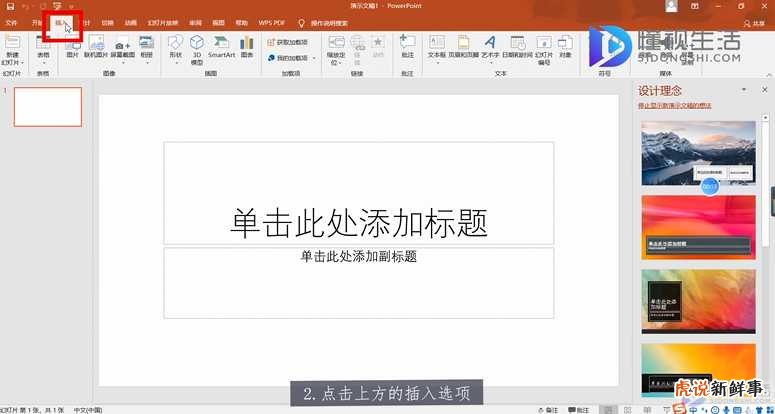Choose the colorful feather texture design idea

[698, 301]
